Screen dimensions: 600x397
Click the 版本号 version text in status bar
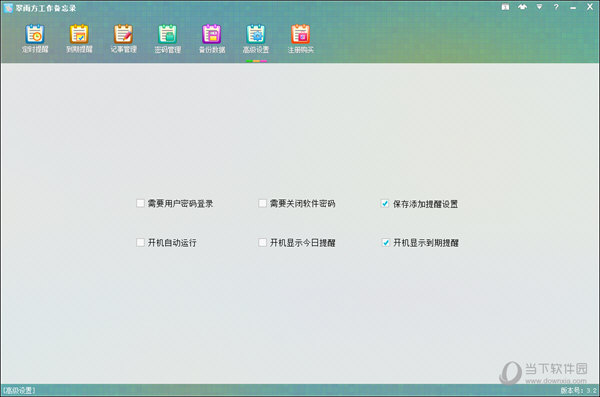(579, 390)
